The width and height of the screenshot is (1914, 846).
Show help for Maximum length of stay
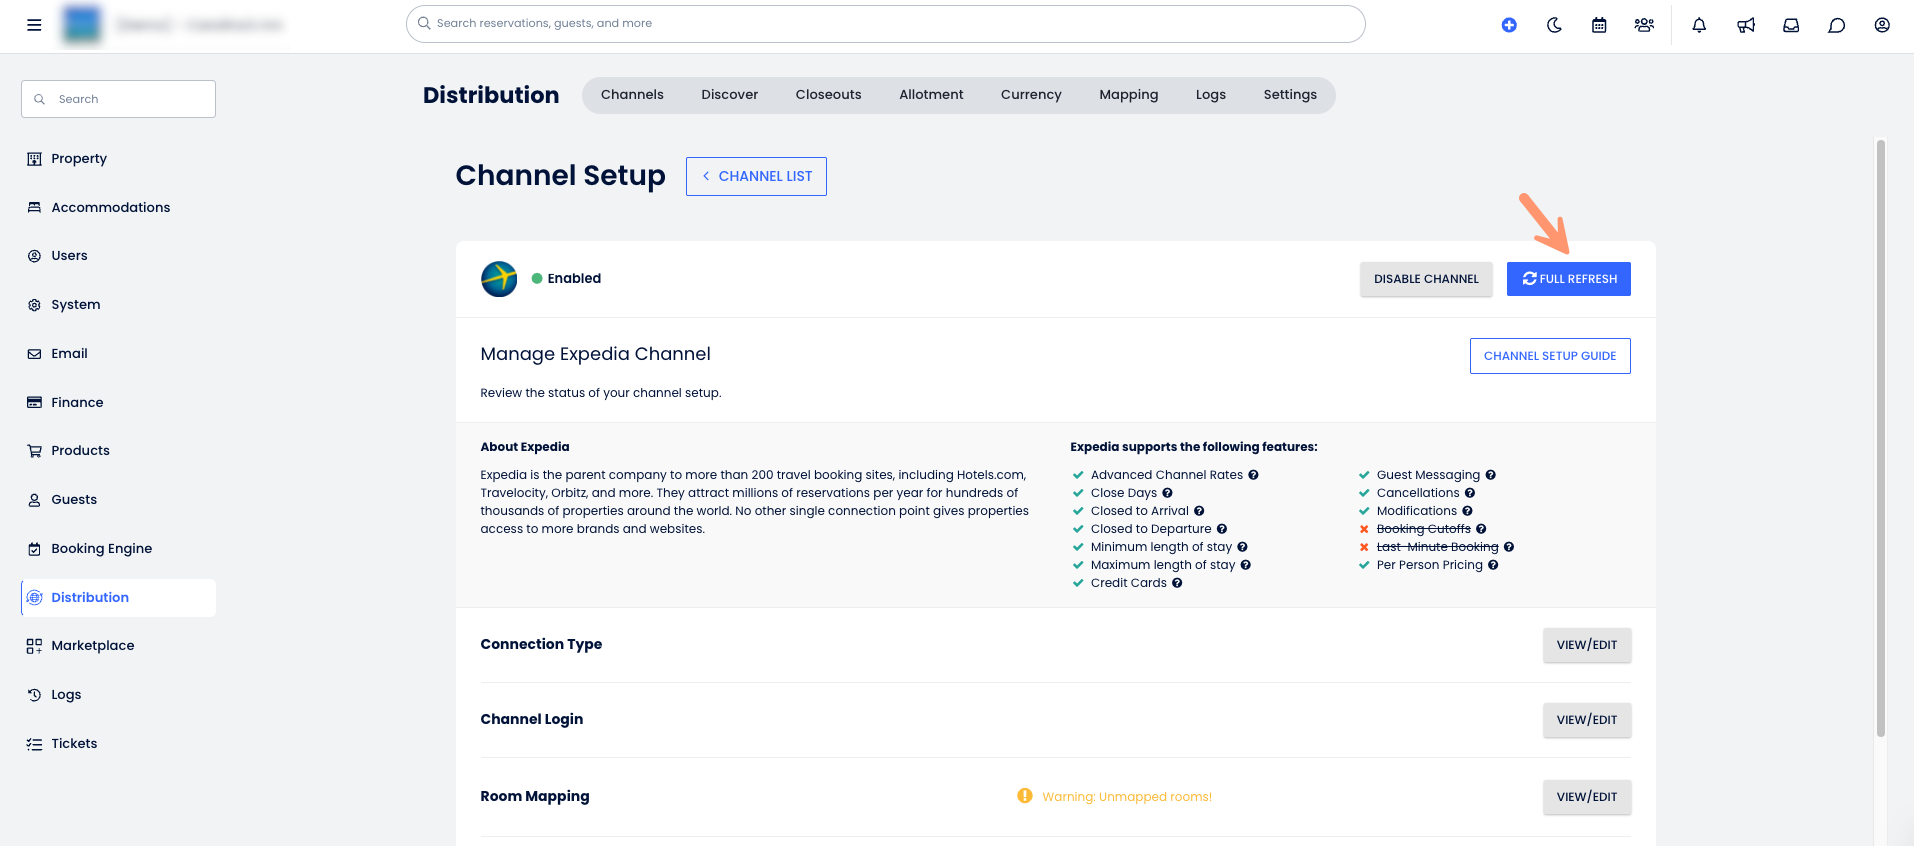pyautogui.click(x=1246, y=565)
